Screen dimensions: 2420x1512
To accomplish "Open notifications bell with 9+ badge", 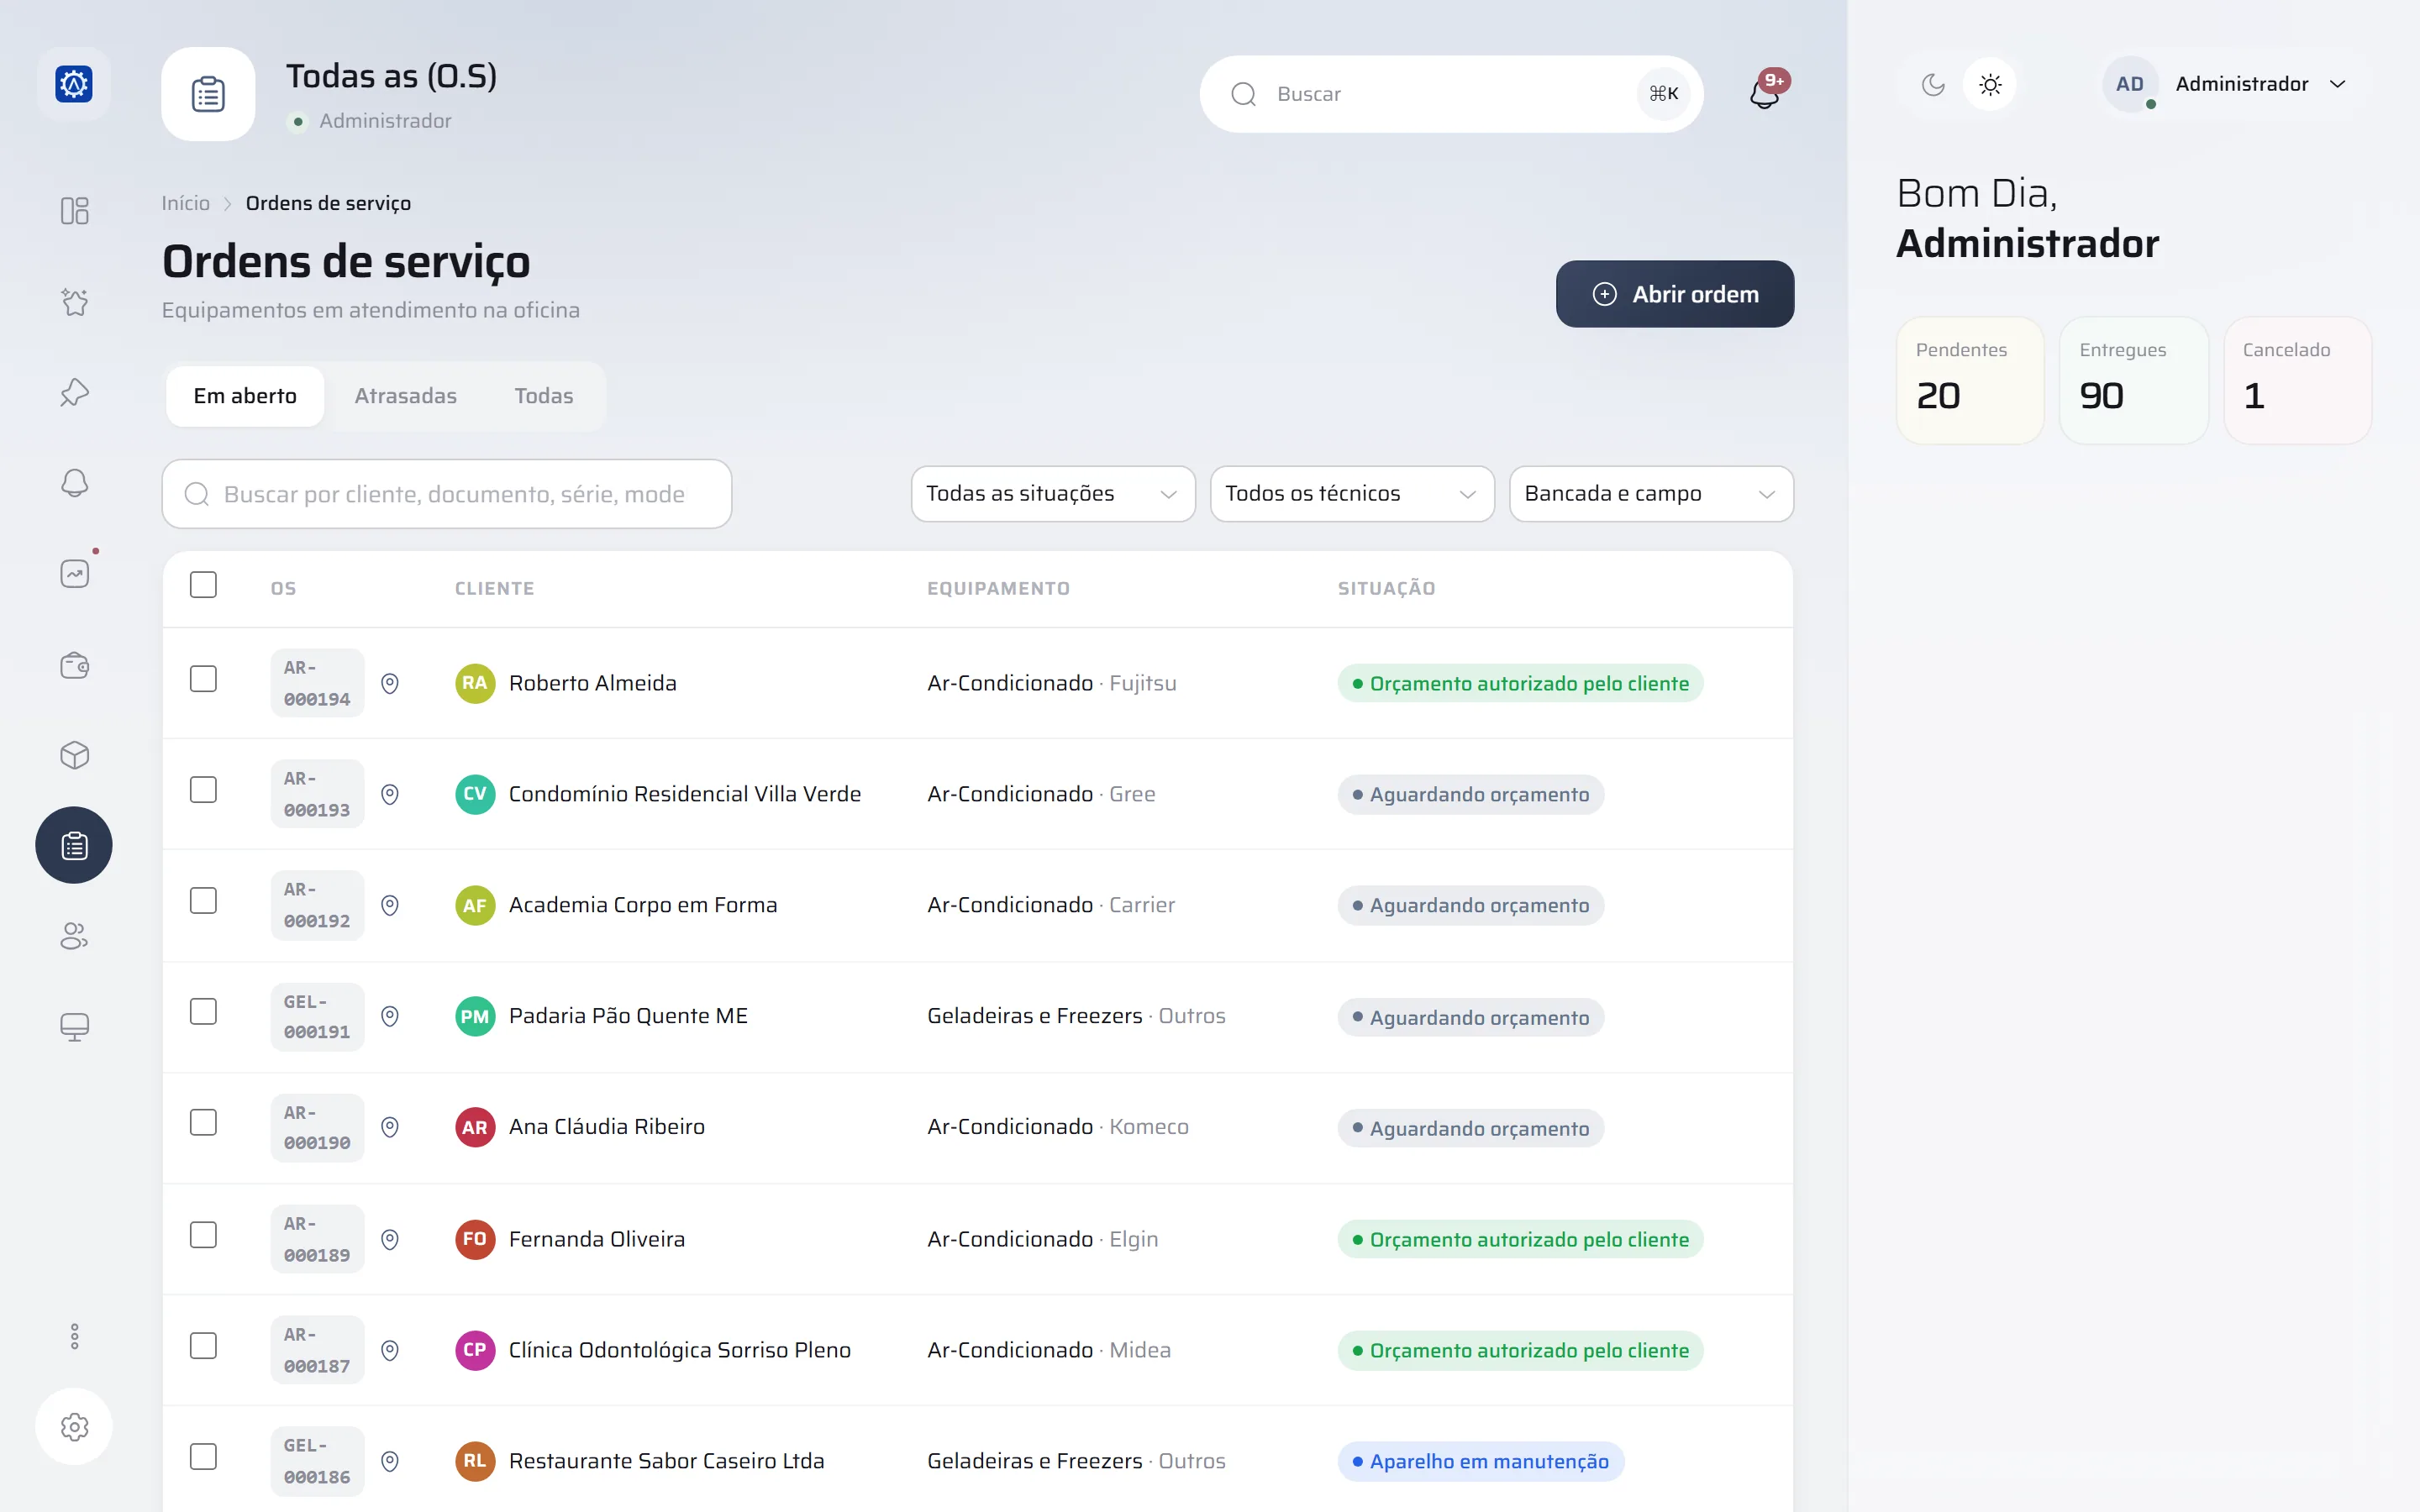I will [x=1766, y=93].
